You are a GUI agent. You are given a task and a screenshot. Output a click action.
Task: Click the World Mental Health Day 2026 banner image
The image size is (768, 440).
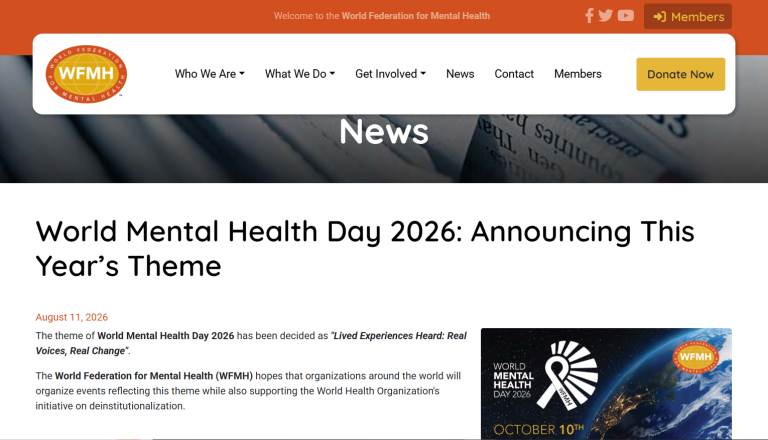point(606,384)
